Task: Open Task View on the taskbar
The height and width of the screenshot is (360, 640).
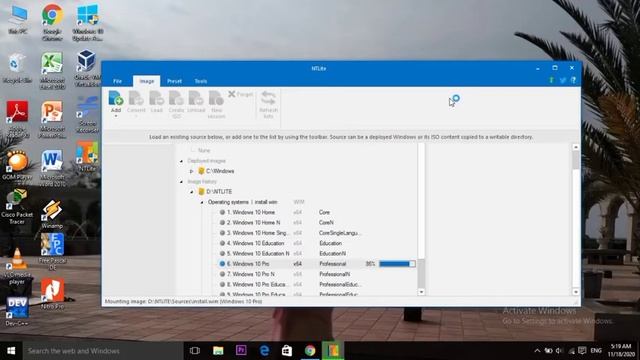Action: 195,351
